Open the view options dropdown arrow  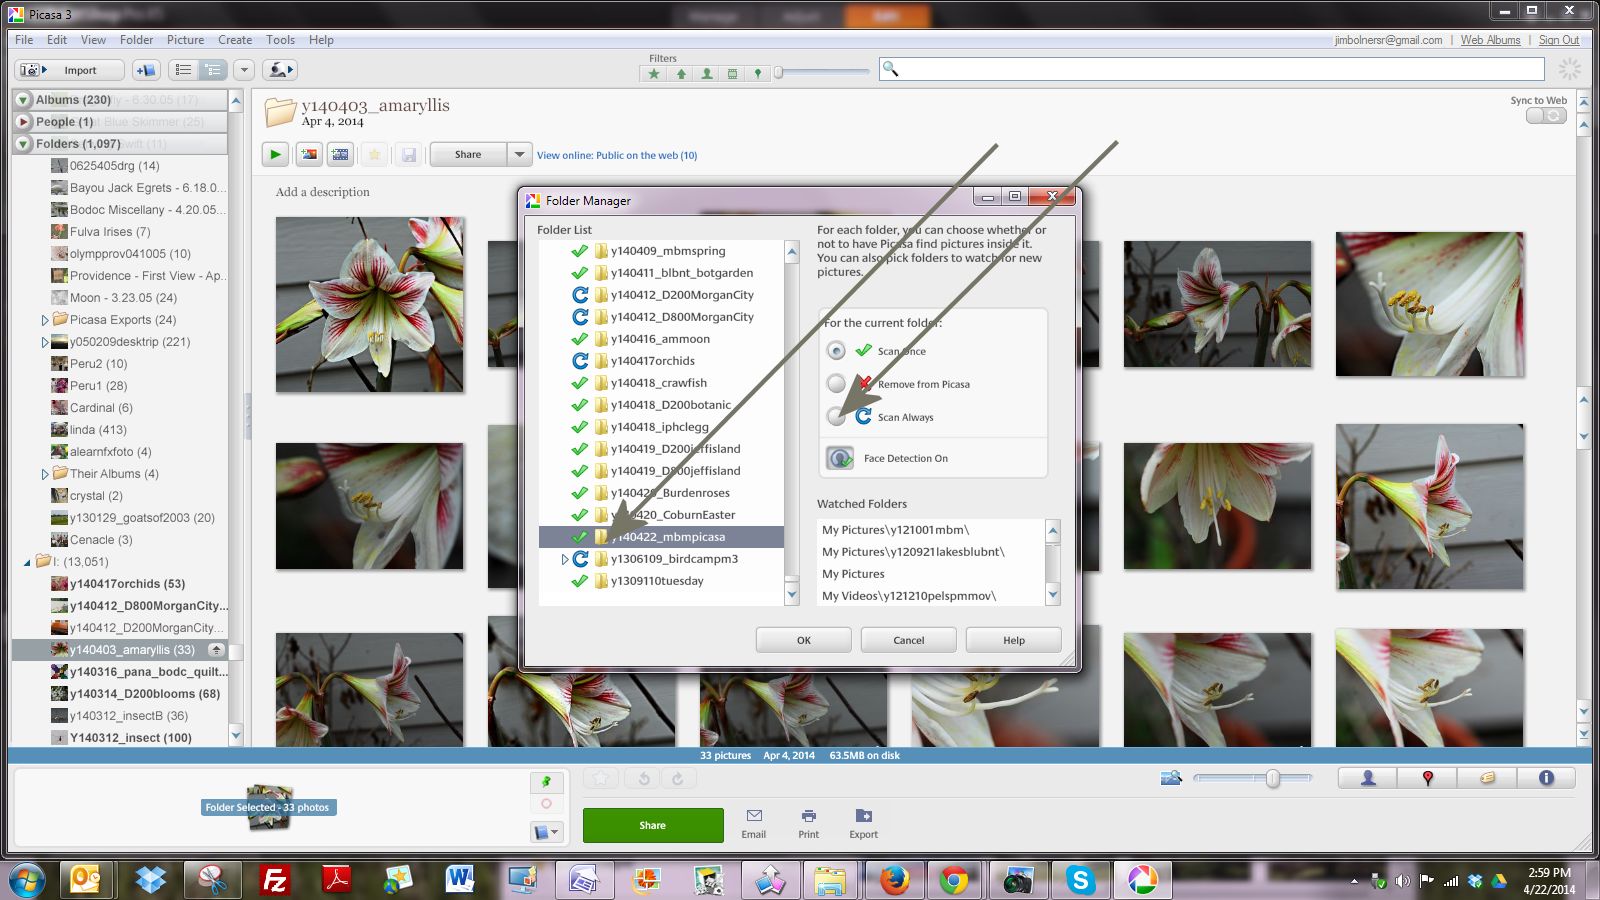point(243,70)
